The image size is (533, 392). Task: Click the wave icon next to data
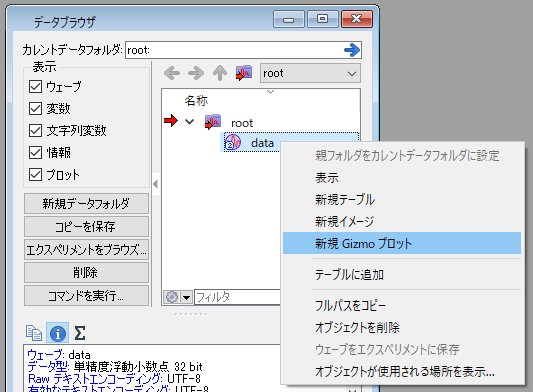(x=233, y=142)
